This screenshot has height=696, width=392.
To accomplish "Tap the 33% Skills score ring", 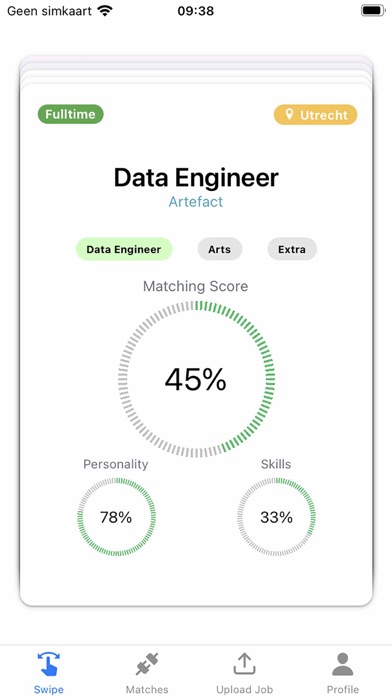I will pyautogui.click(x=276, y=517).
